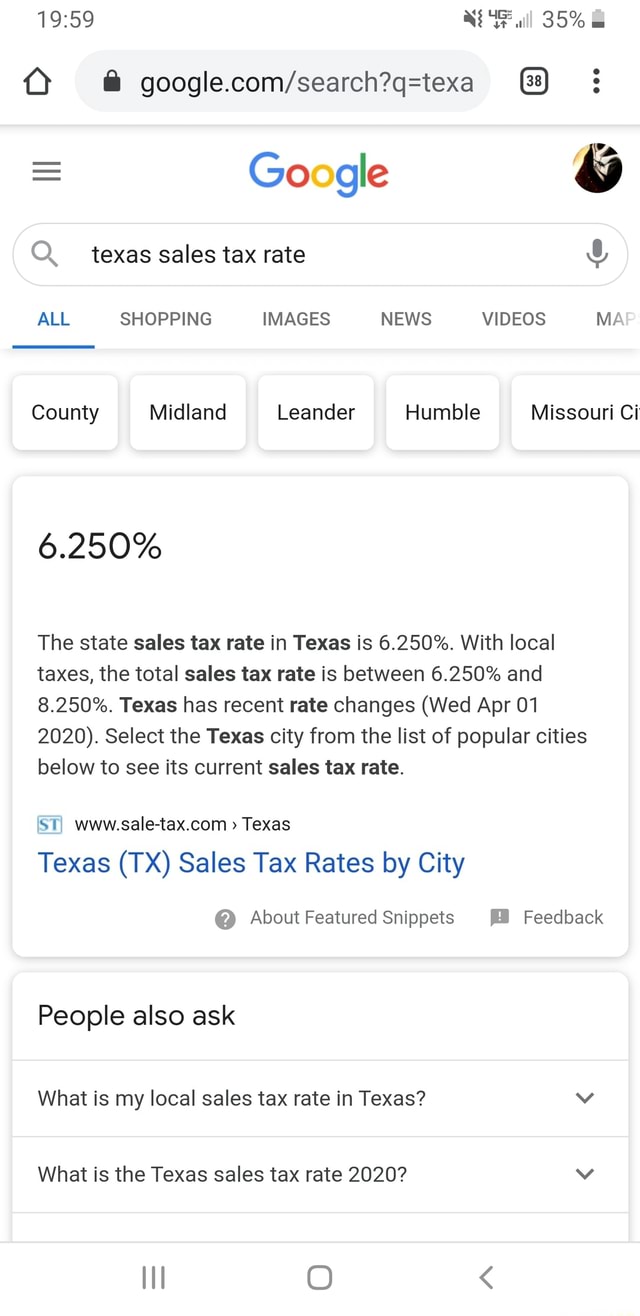640x1316 pixels.
Task: Select the SHOPPING search category
Action: pos(165,319)
